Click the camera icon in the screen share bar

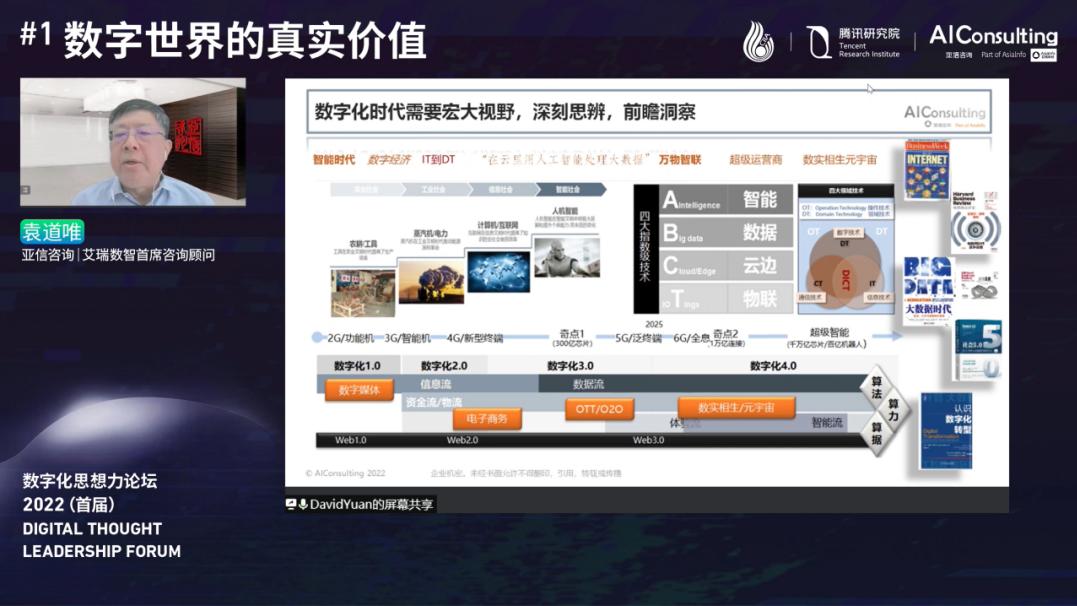pos(291,505)
